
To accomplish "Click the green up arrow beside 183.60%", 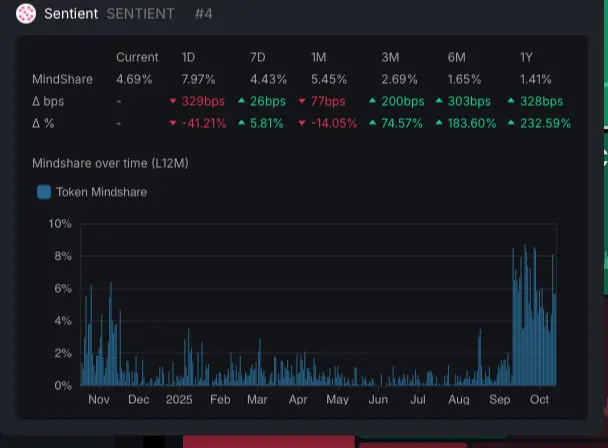I will pyautogui.click(x=439, y=123).
